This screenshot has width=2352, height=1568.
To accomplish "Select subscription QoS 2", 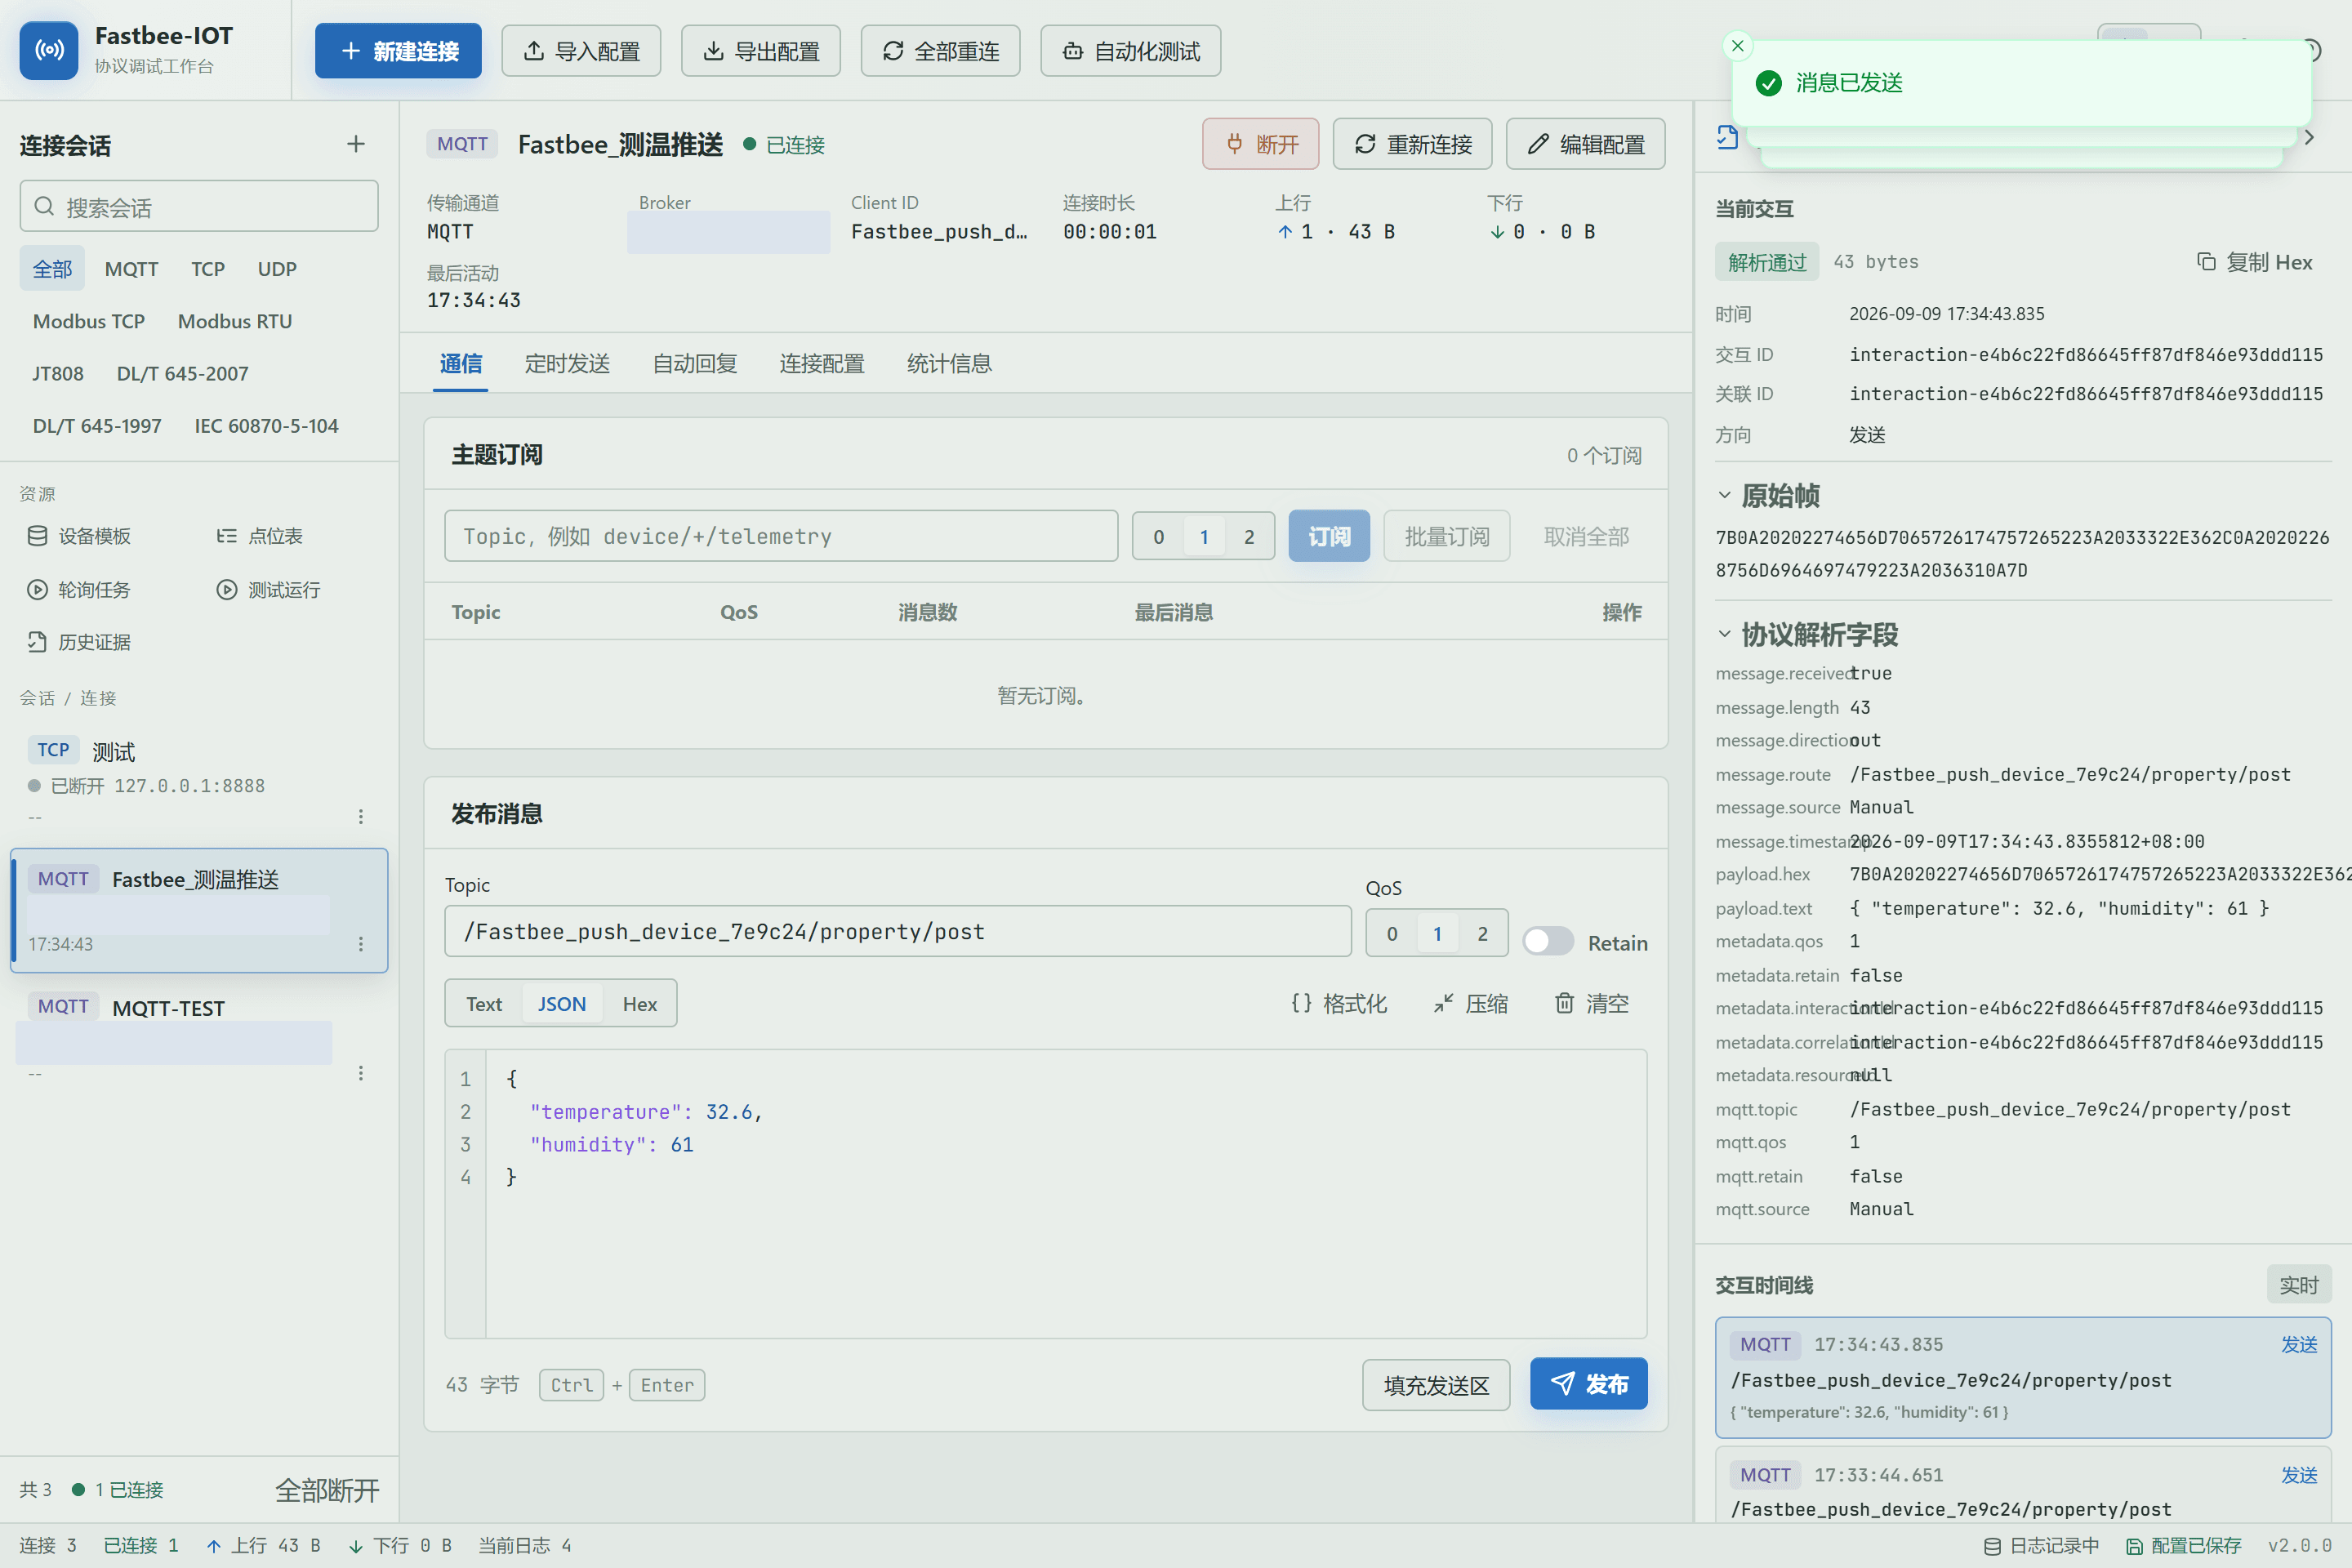I will tap(1249, 537).
